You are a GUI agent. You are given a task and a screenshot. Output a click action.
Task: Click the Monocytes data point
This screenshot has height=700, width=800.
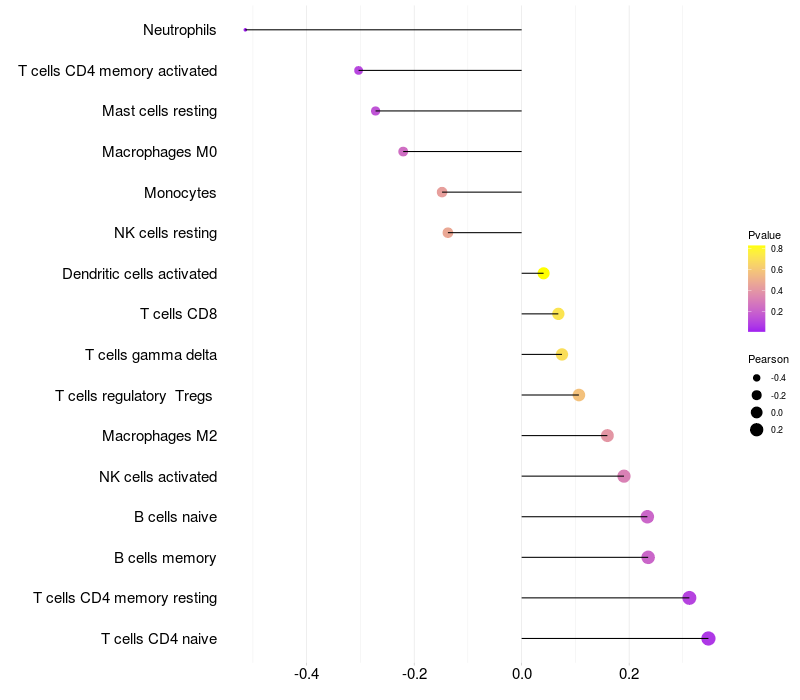(x=442, y=192)
